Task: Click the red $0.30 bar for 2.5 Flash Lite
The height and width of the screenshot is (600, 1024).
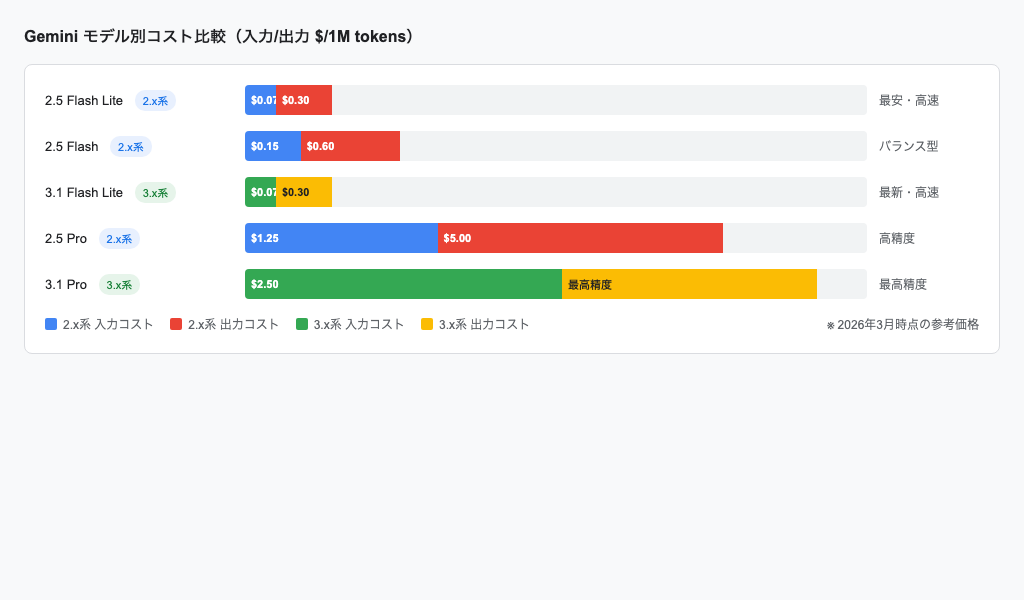Action: [x=304, y=100]
